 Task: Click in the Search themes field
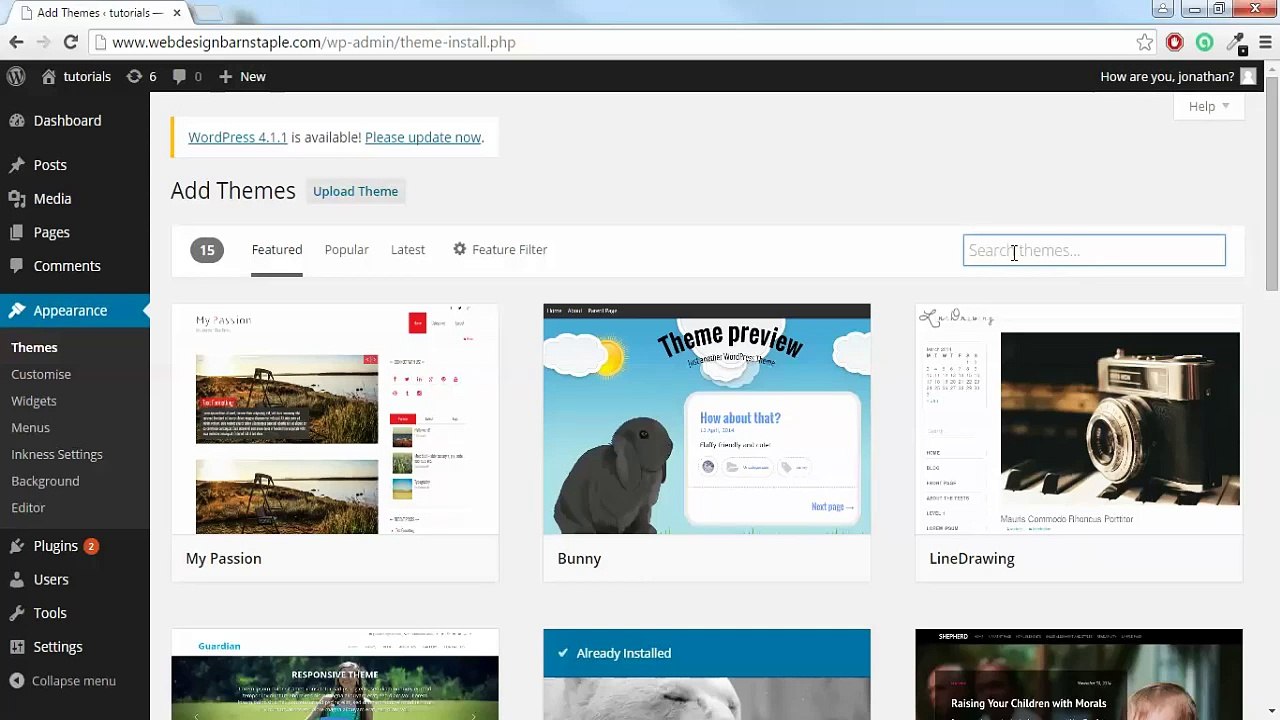coord(1094,250)
